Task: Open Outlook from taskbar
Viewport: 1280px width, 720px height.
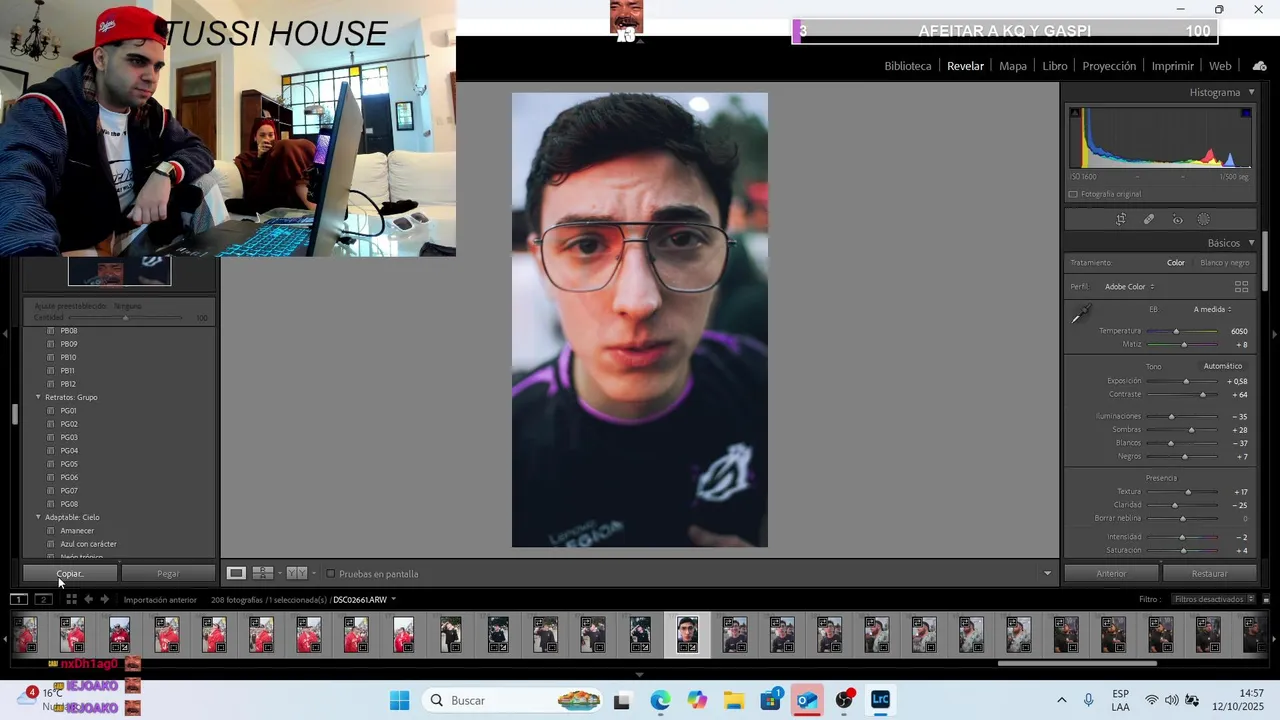Action: tap(807, 700)
